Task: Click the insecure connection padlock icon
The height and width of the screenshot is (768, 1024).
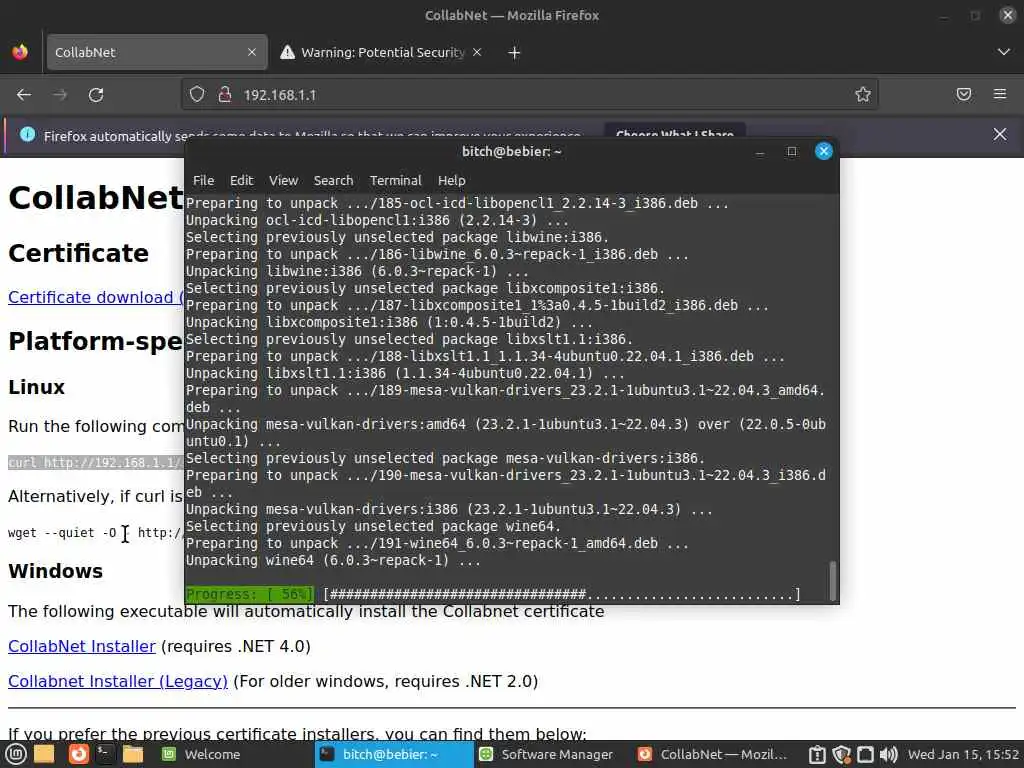Action: click(x=225, y=95)
